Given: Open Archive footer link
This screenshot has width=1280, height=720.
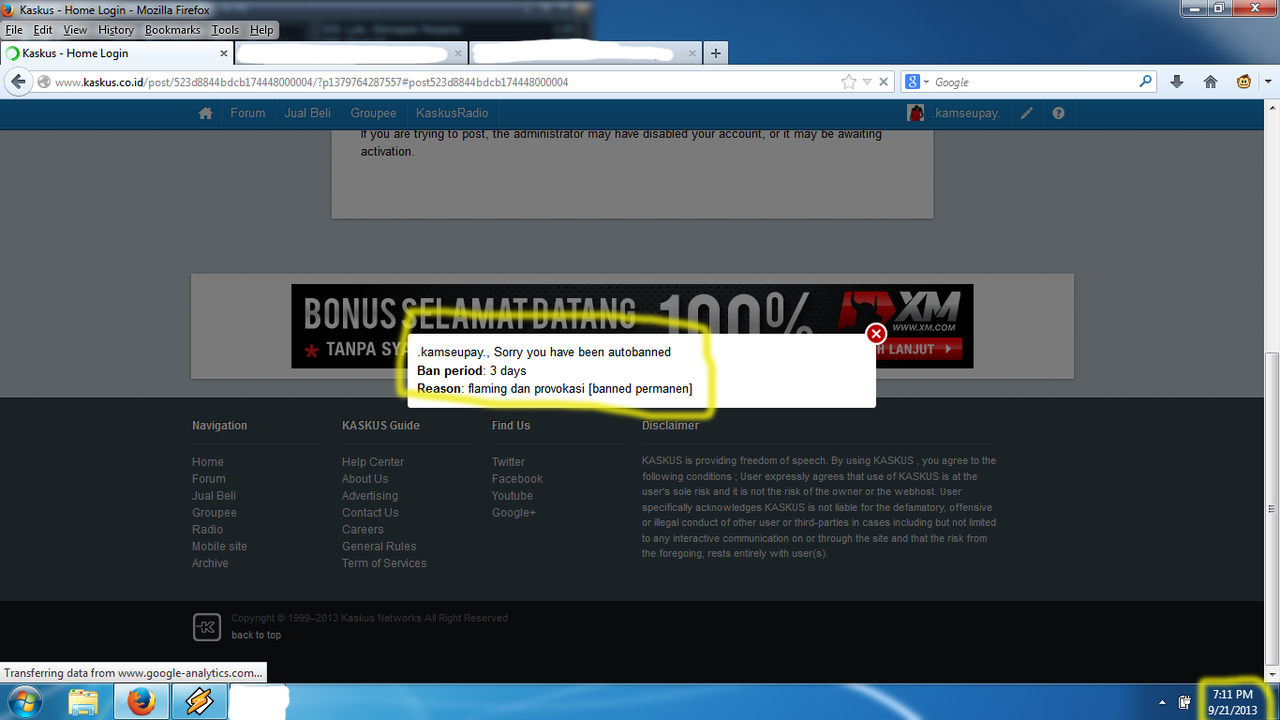Looking at the screenshot, I should (x=210, y=563).
